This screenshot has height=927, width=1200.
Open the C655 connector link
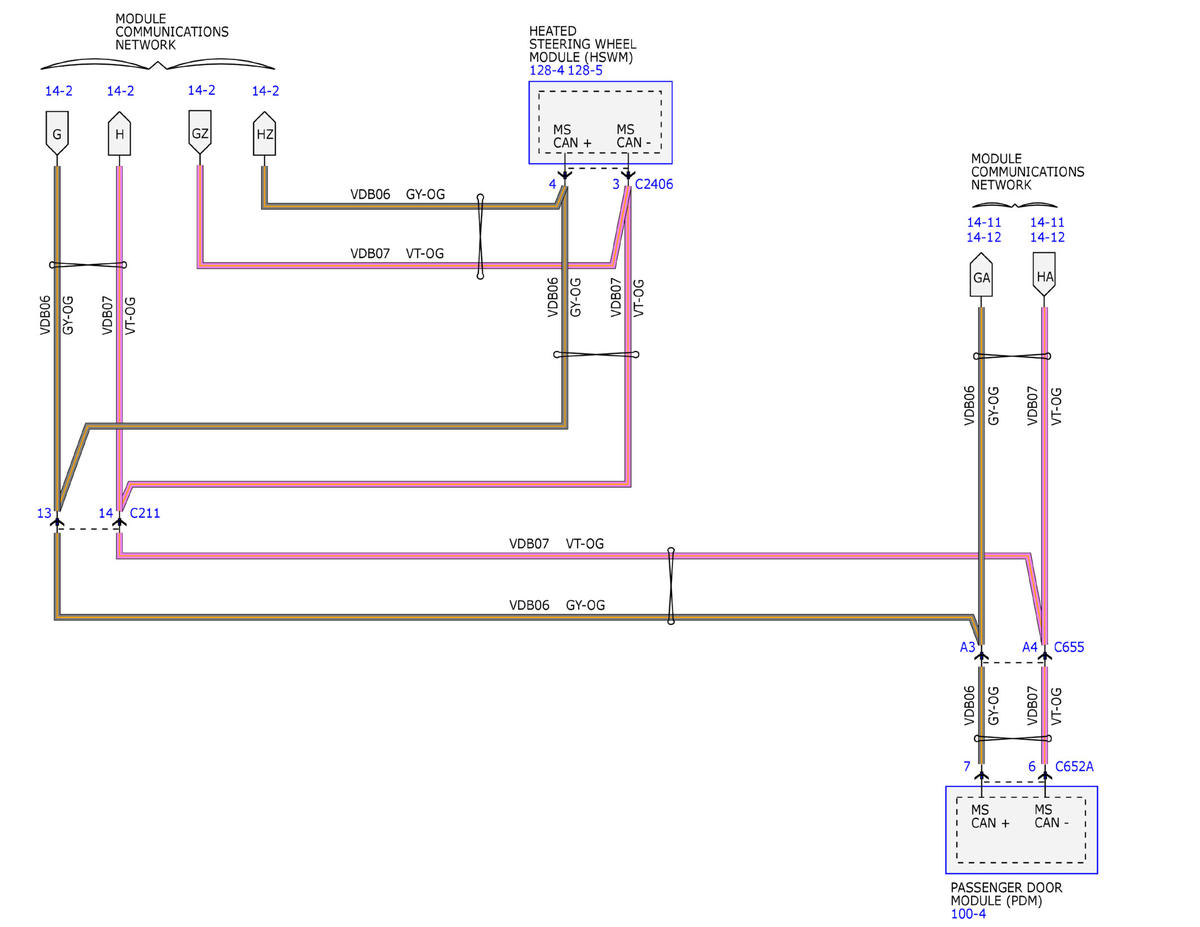tap(1069, 647)
